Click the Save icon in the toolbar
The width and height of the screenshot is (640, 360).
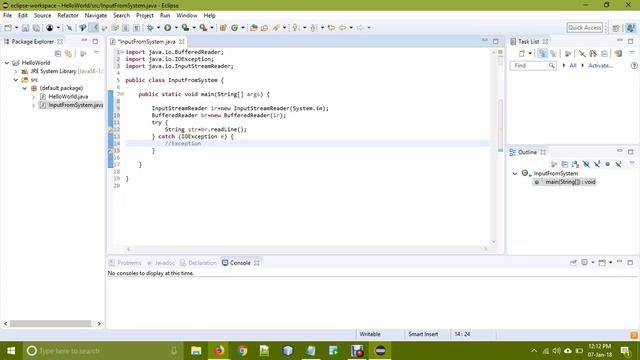pos(25,28)
